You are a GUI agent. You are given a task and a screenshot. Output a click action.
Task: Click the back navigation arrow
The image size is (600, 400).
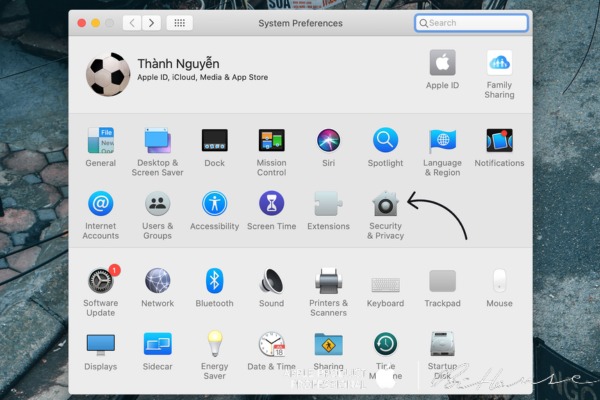point(131,22)
